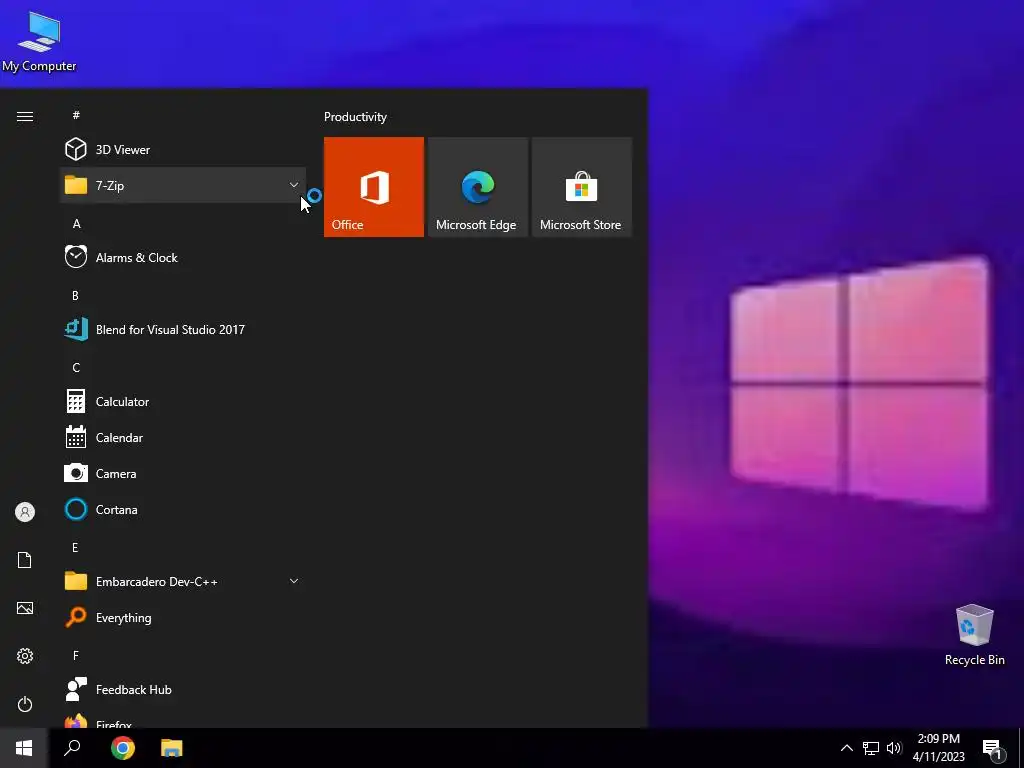The image size is (1024, 768).
Task: Open the Office tile
Action: point(374,187)
